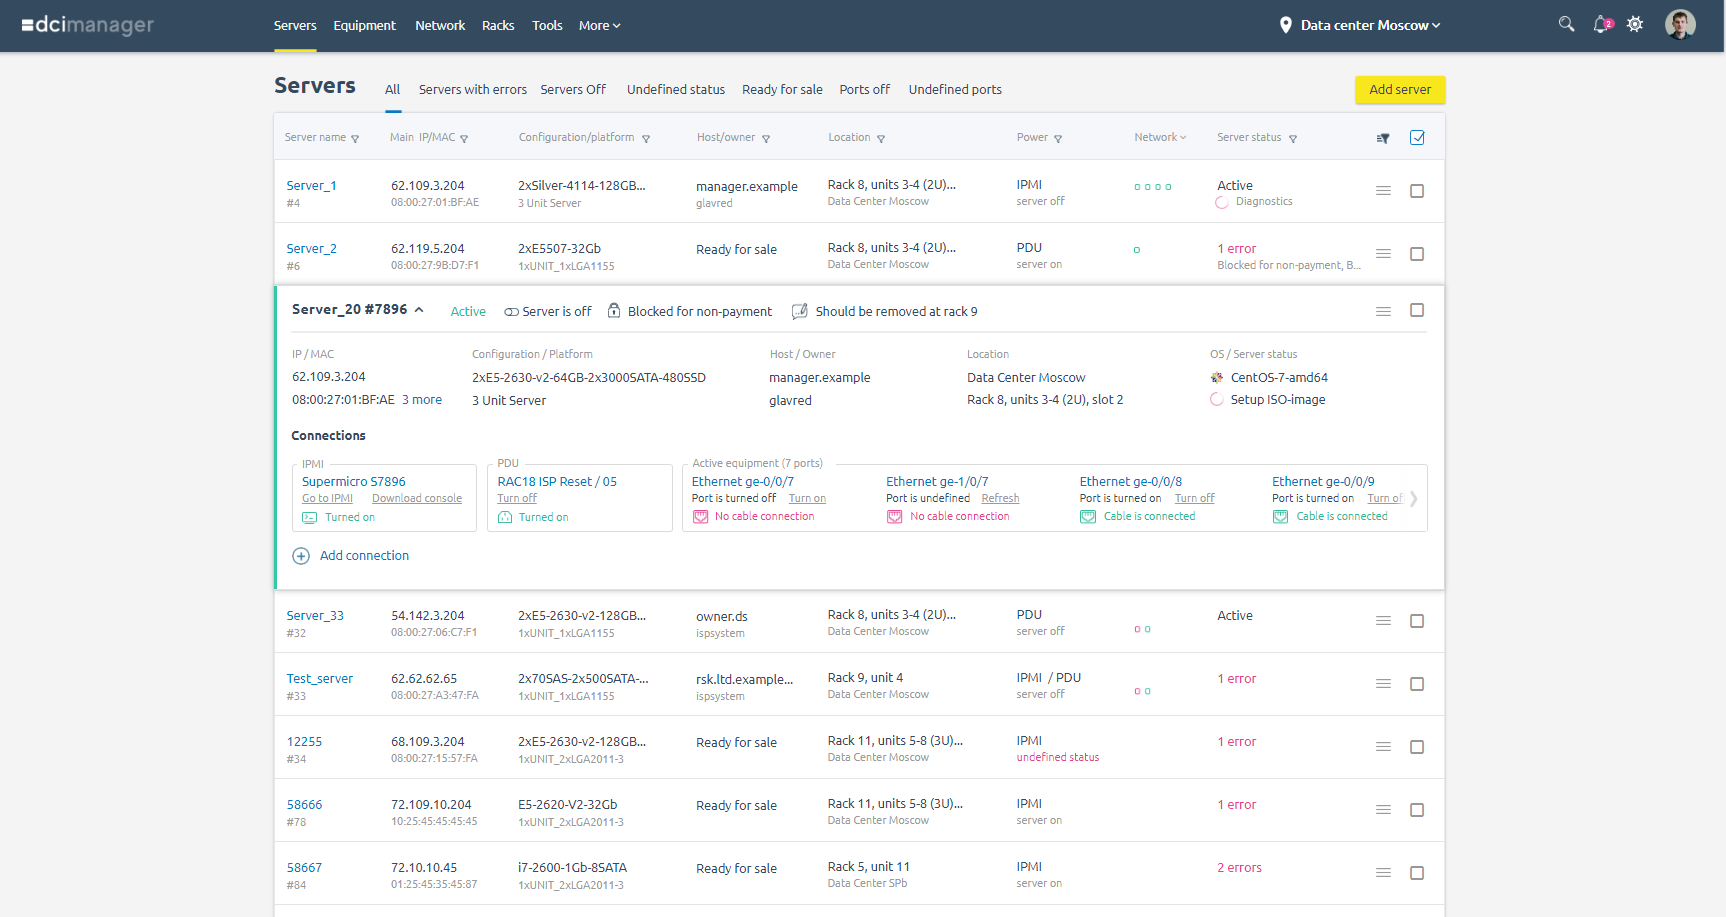The image size is (1726, 917).
Task: Open the search magnifier in the header
Action: [x=1566, y=24]
